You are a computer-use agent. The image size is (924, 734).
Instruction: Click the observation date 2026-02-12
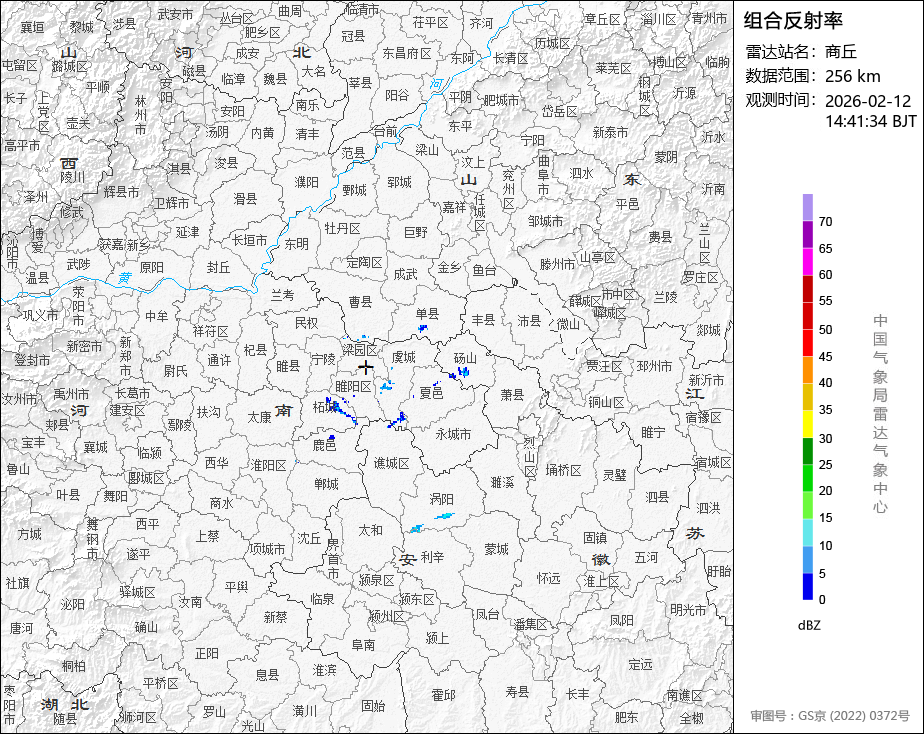[x=867, y=101]
